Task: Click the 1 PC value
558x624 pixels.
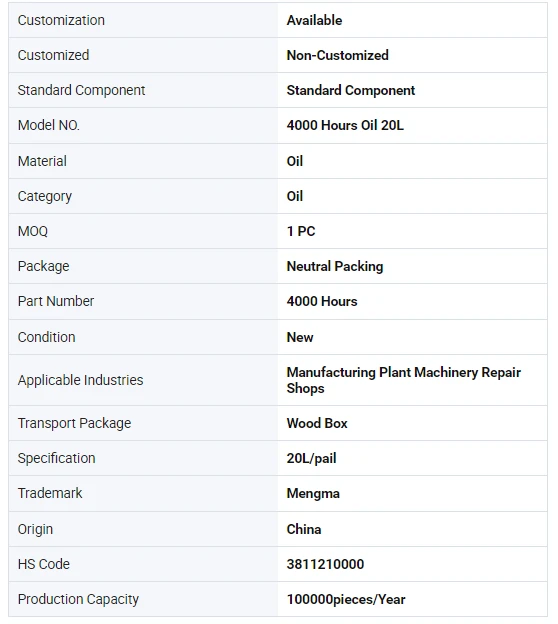Action: tap(301, 231)
